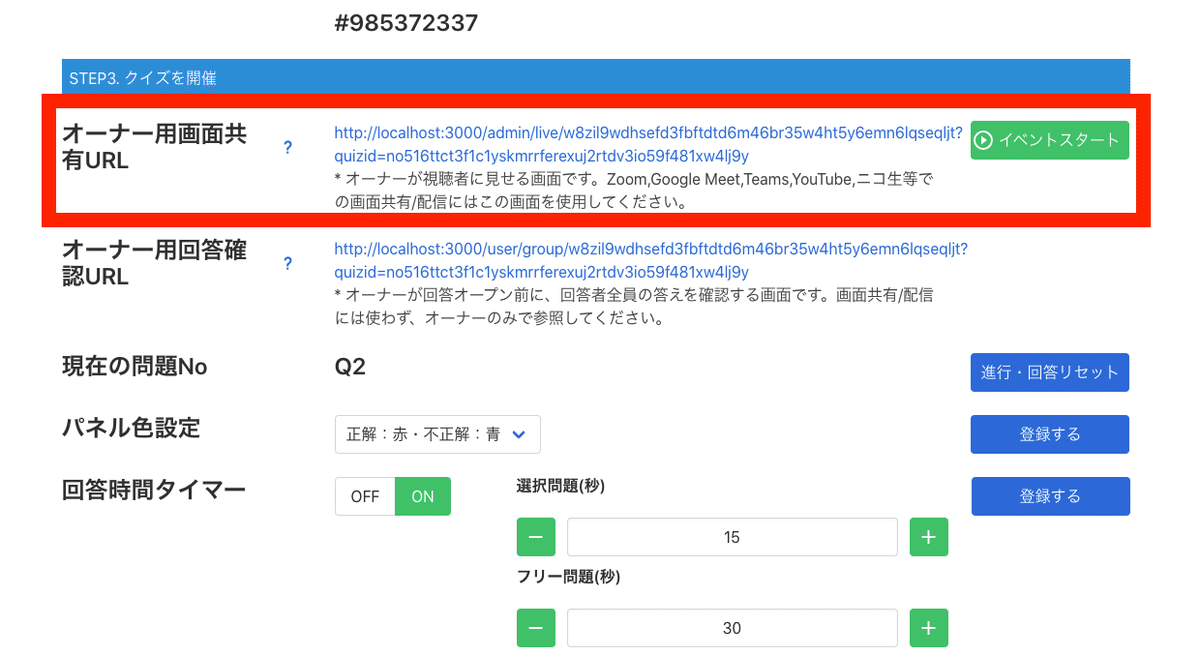Click 登録する next to 回答時間タイマー
This screenshot has height=652, width=1200.
point(1050,496)
